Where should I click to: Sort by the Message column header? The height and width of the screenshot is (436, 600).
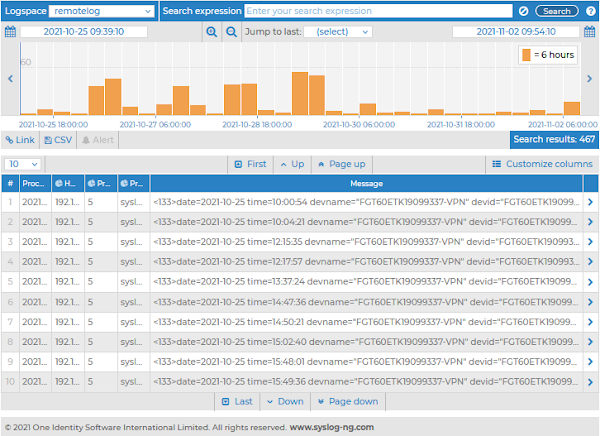pyautogui.click(x=367, y=184)
